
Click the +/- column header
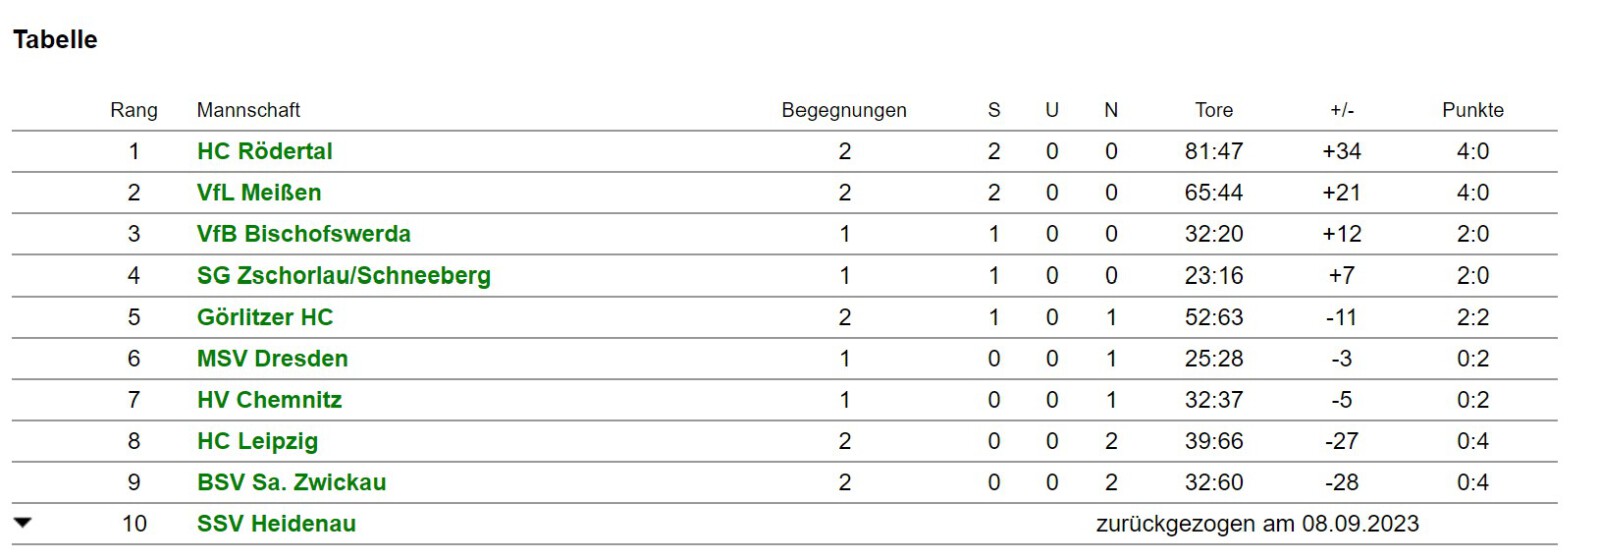(1342, 110)
